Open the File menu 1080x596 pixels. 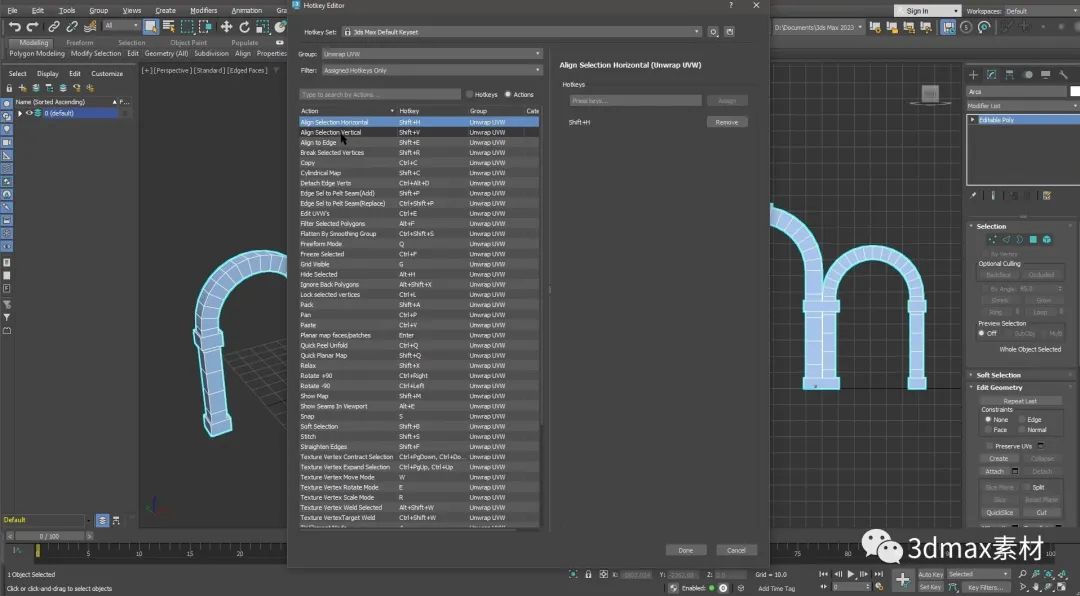coord(12,10)
